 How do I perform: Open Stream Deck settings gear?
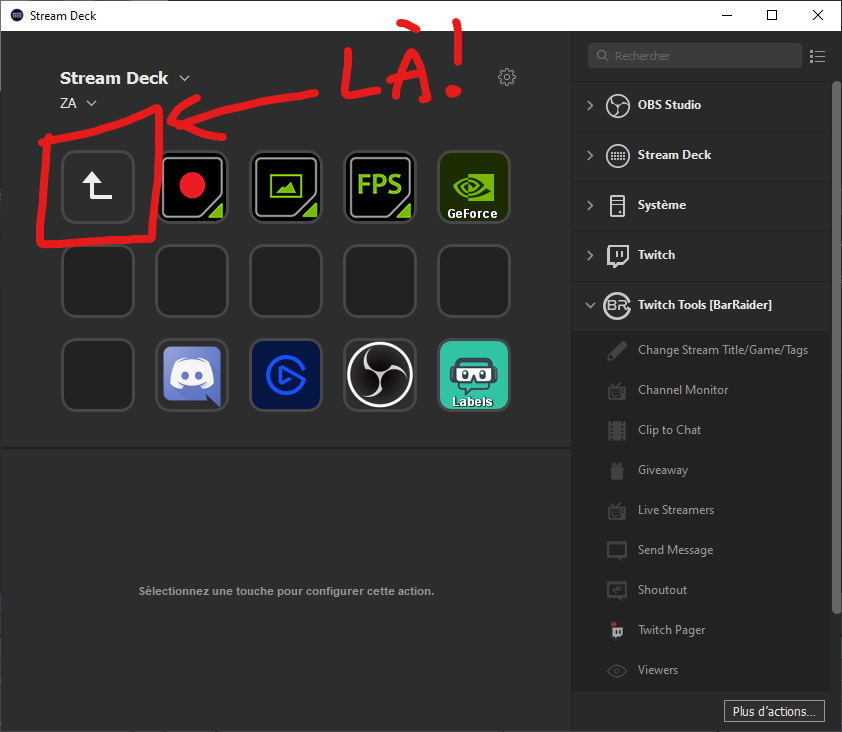(x=507, y=77)
